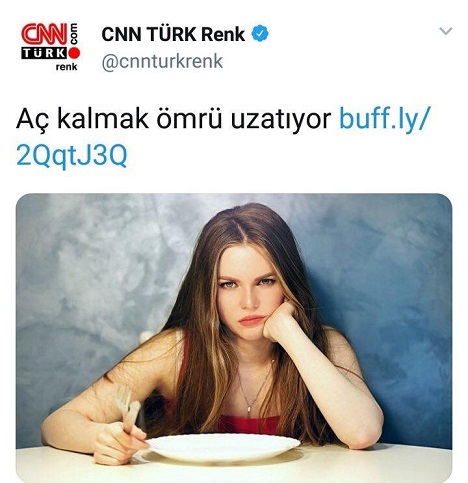
Task: Click the @cnnturkrenk handle
Action: click(x=162, y=61)
